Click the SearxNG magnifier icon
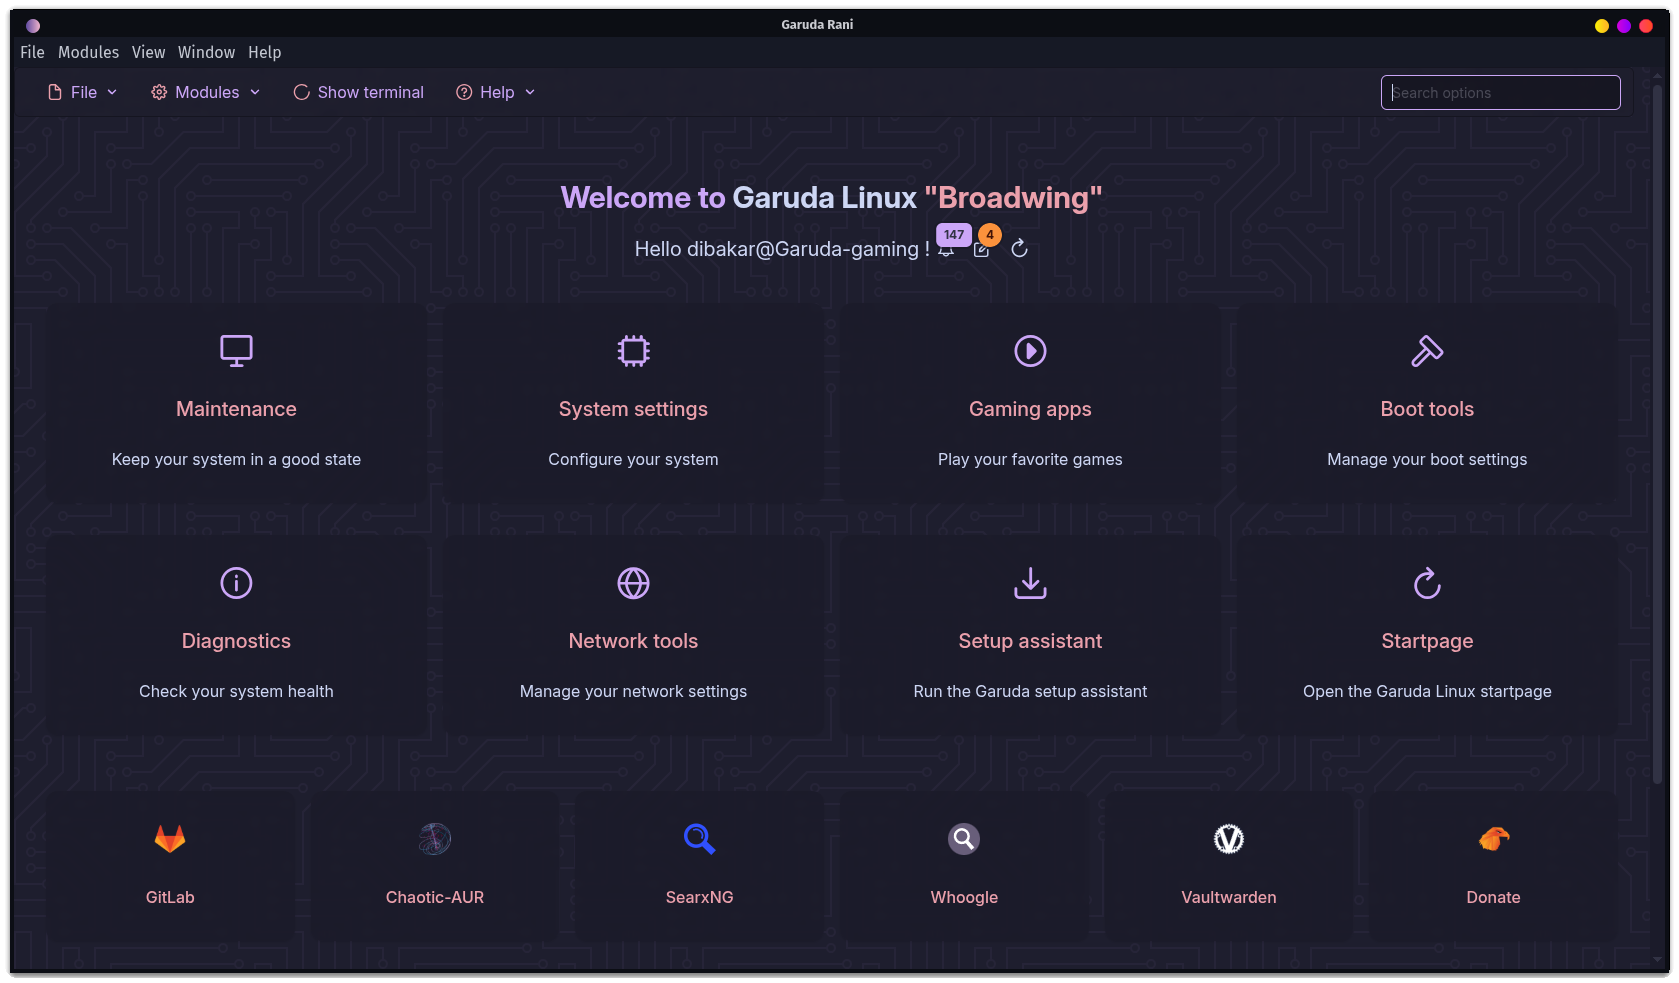The height and width of the screenshot is (983, 1679). (699, 839)
